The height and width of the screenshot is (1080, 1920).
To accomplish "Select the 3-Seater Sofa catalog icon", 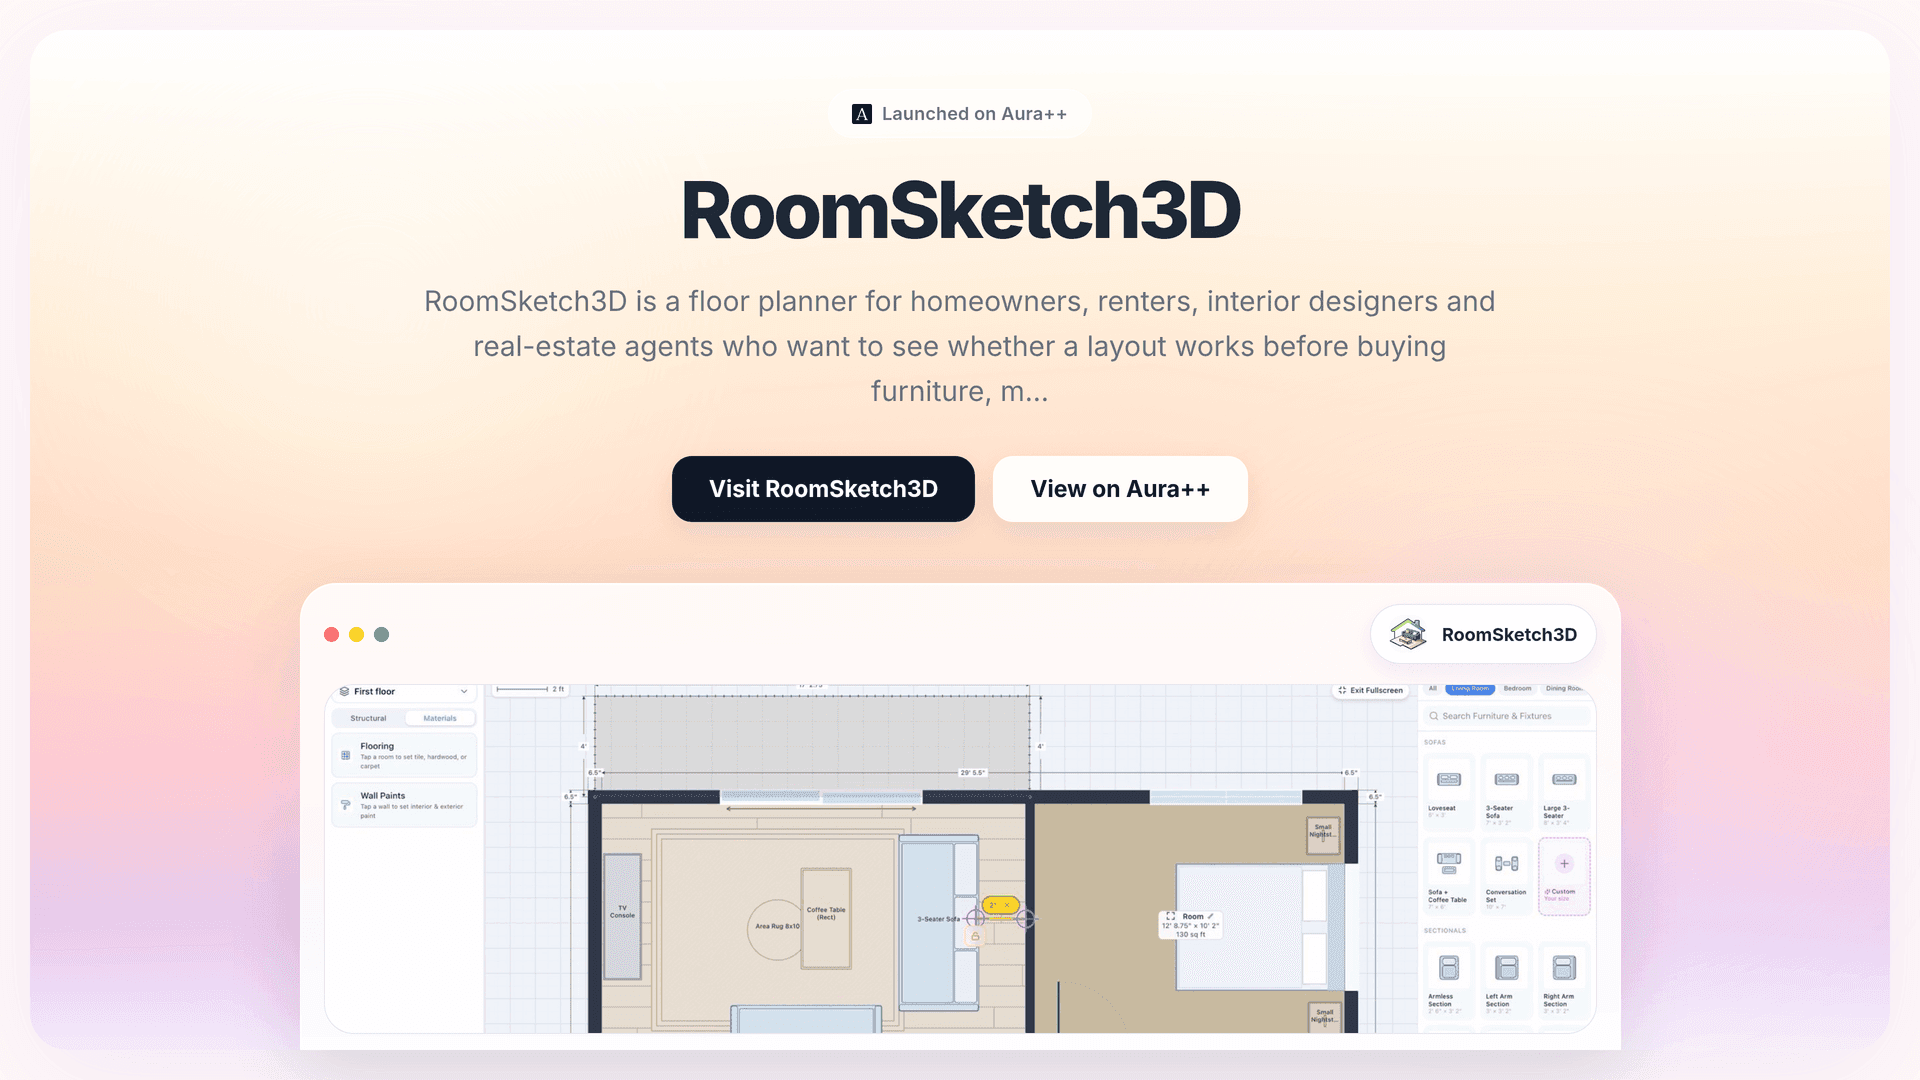I will 1507,780.
